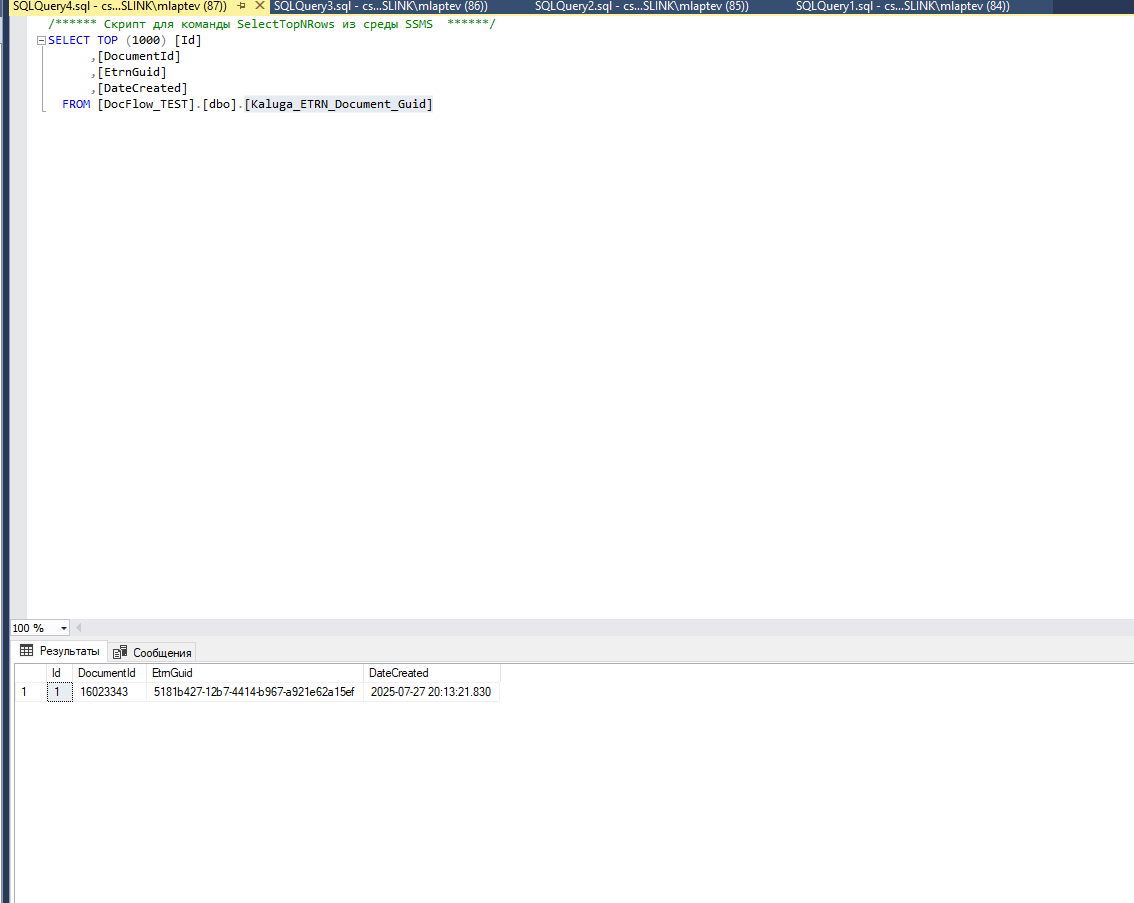This screenshot has width=1134, height=903.
Task: Pin the SQLQuery4.sql tab
Action: point(242,6)
